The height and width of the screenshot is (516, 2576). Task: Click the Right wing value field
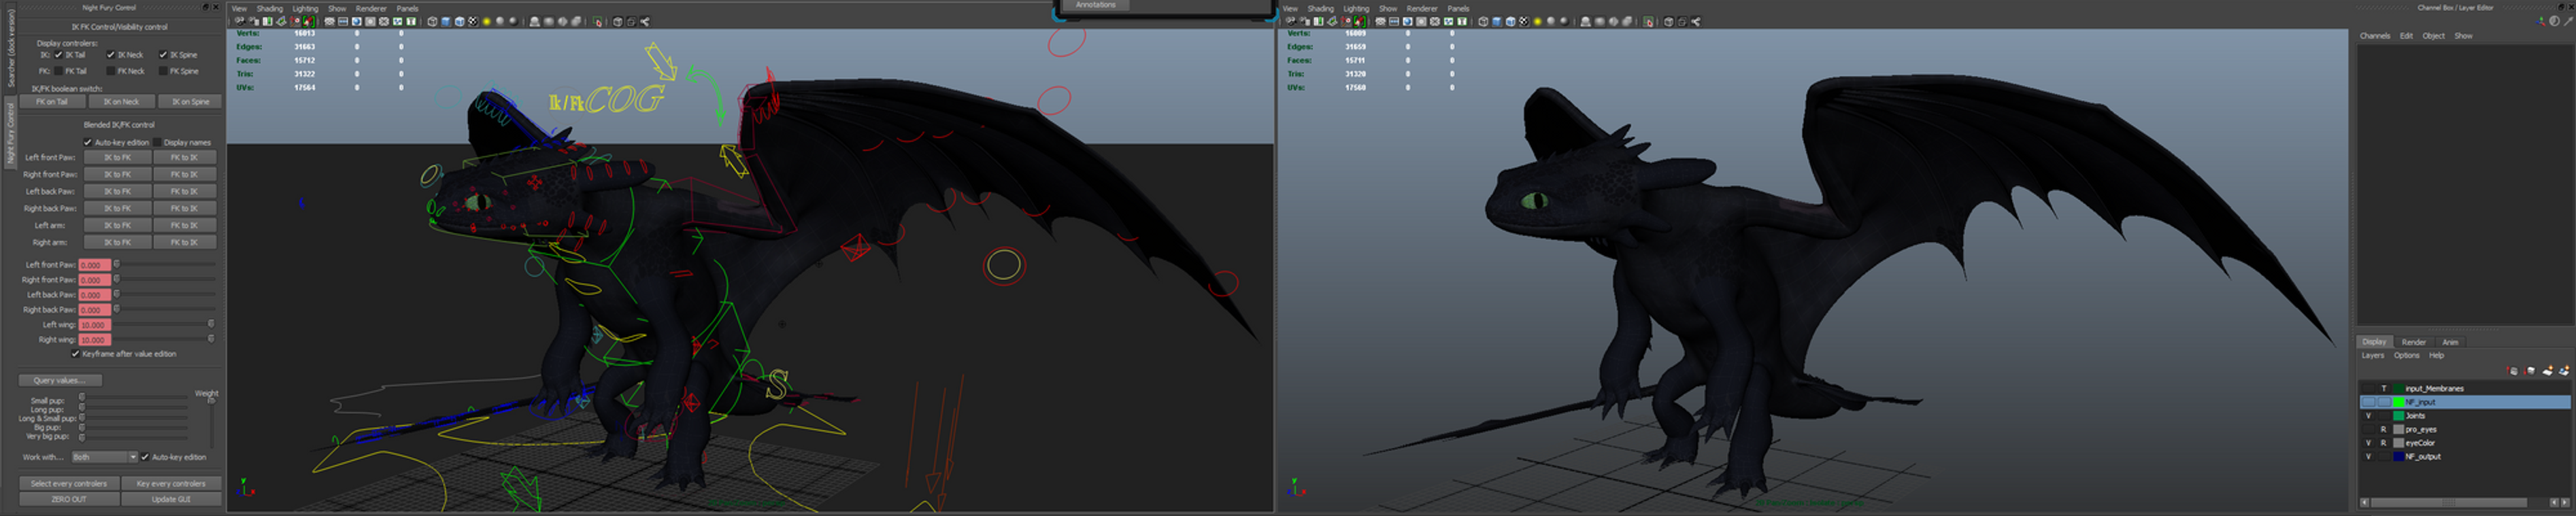point(94,340)
